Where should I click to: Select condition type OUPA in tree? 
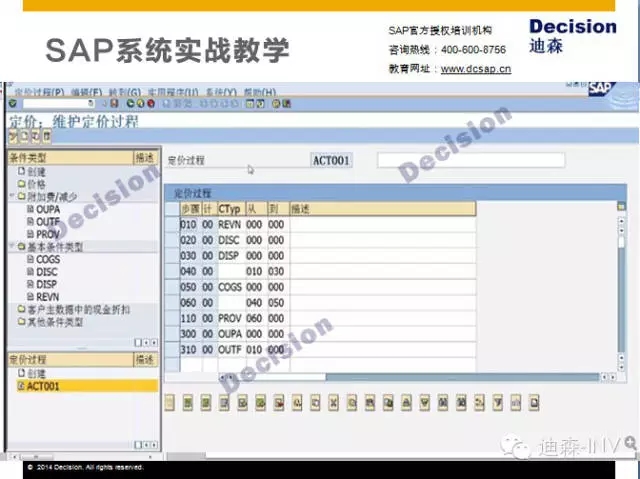tap(44, 209)
